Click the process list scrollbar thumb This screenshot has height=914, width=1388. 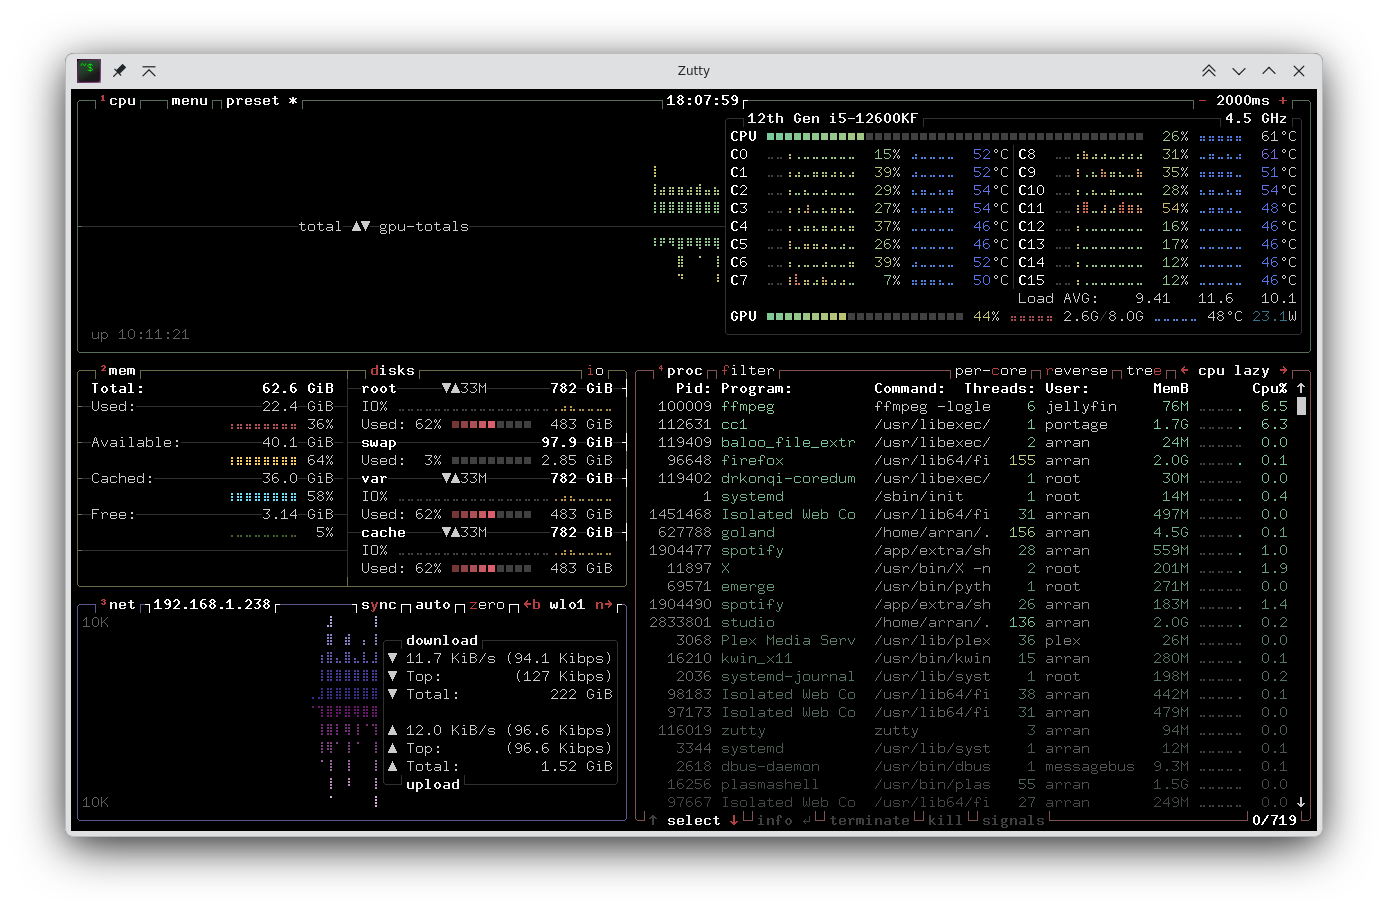pos(1301,406)
